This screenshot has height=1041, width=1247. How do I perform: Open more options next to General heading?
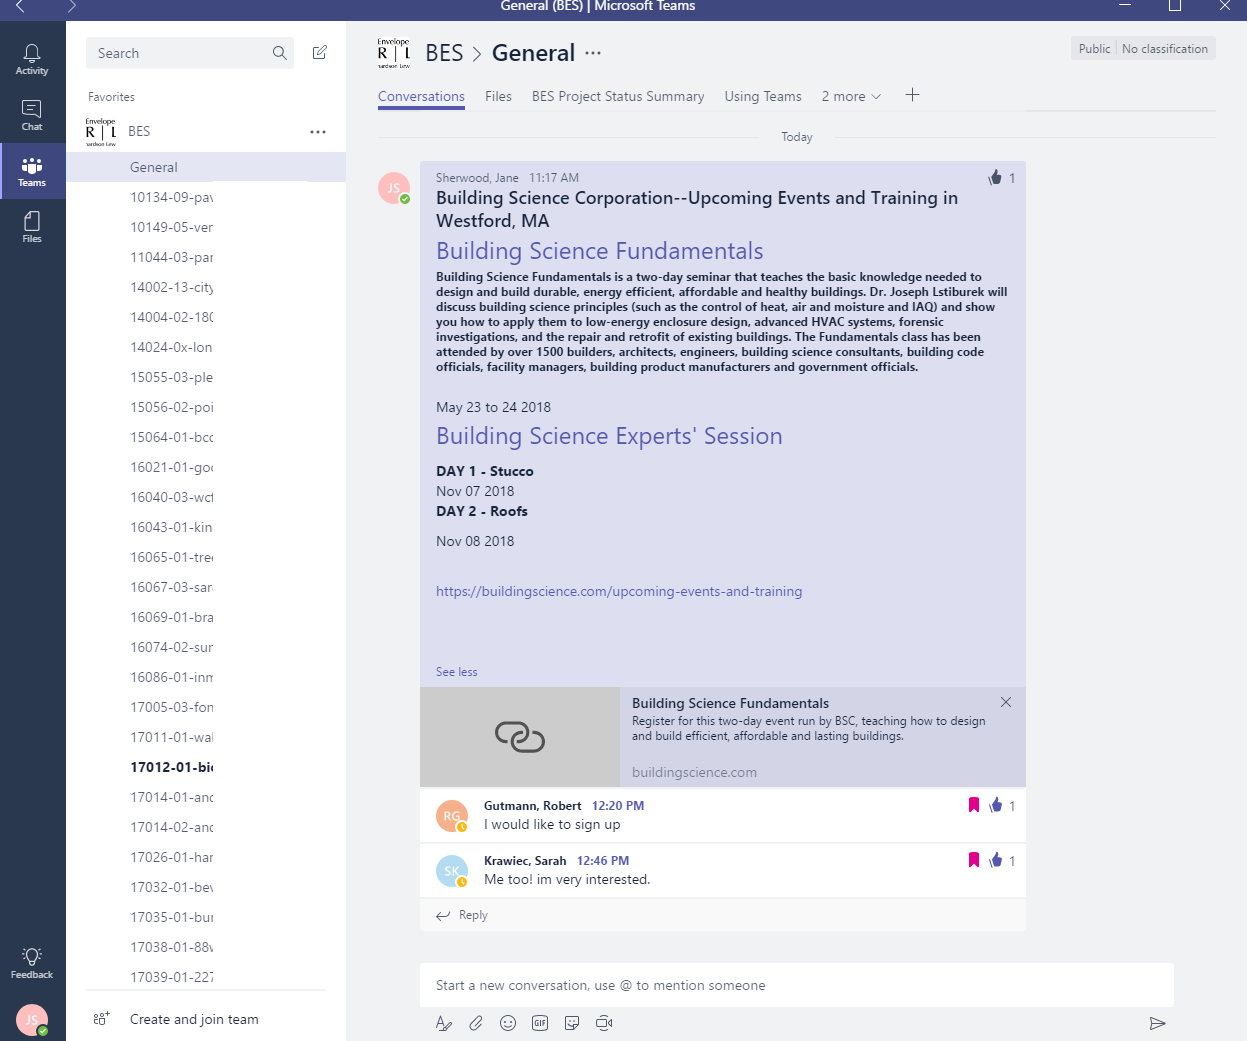(x=593, y=53)
